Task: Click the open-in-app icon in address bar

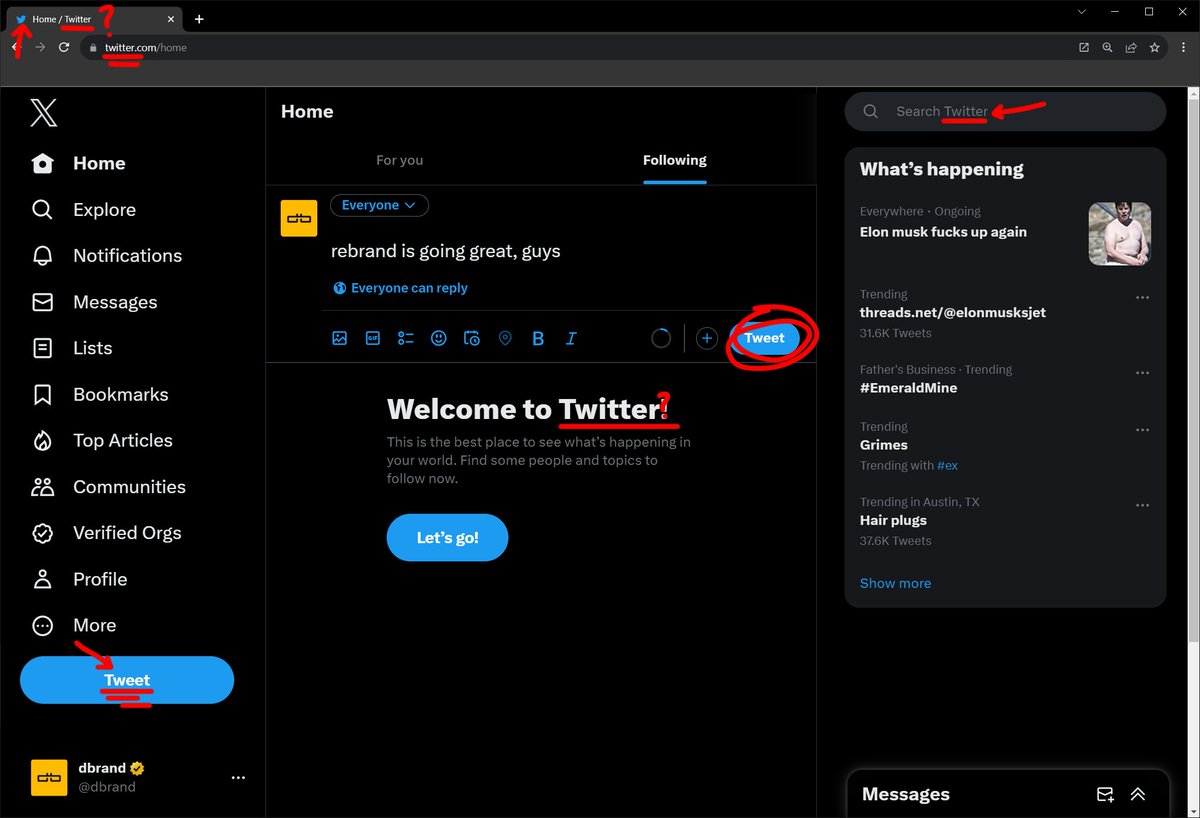Action: tap(1083, 47)
